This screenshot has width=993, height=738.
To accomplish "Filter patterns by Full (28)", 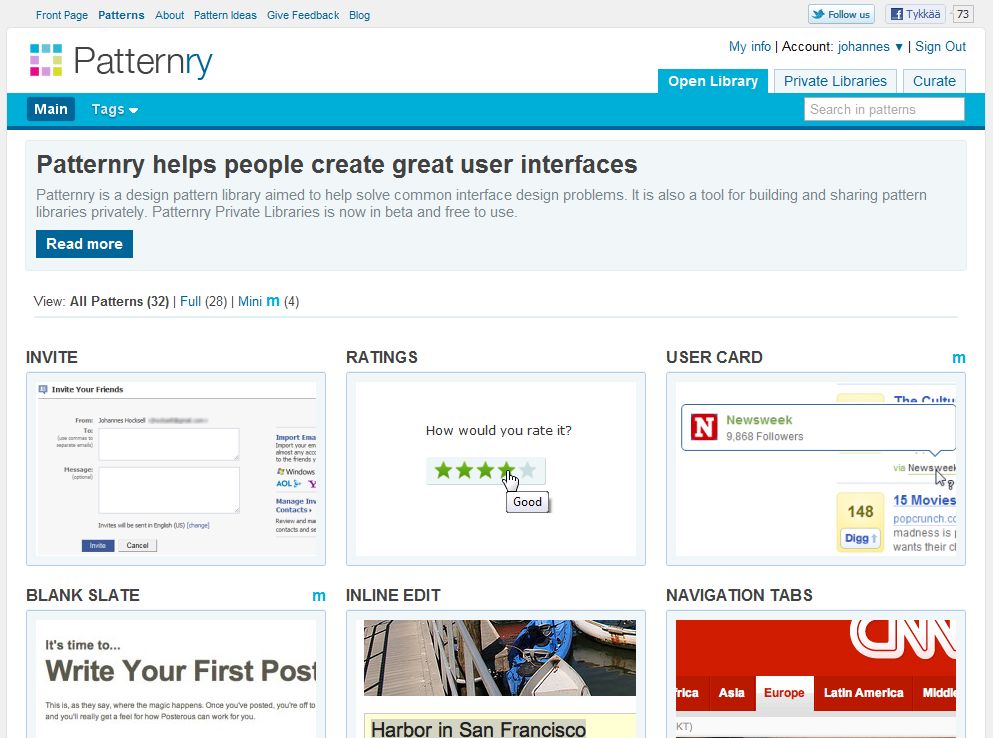I will click(x=190, y=300).
